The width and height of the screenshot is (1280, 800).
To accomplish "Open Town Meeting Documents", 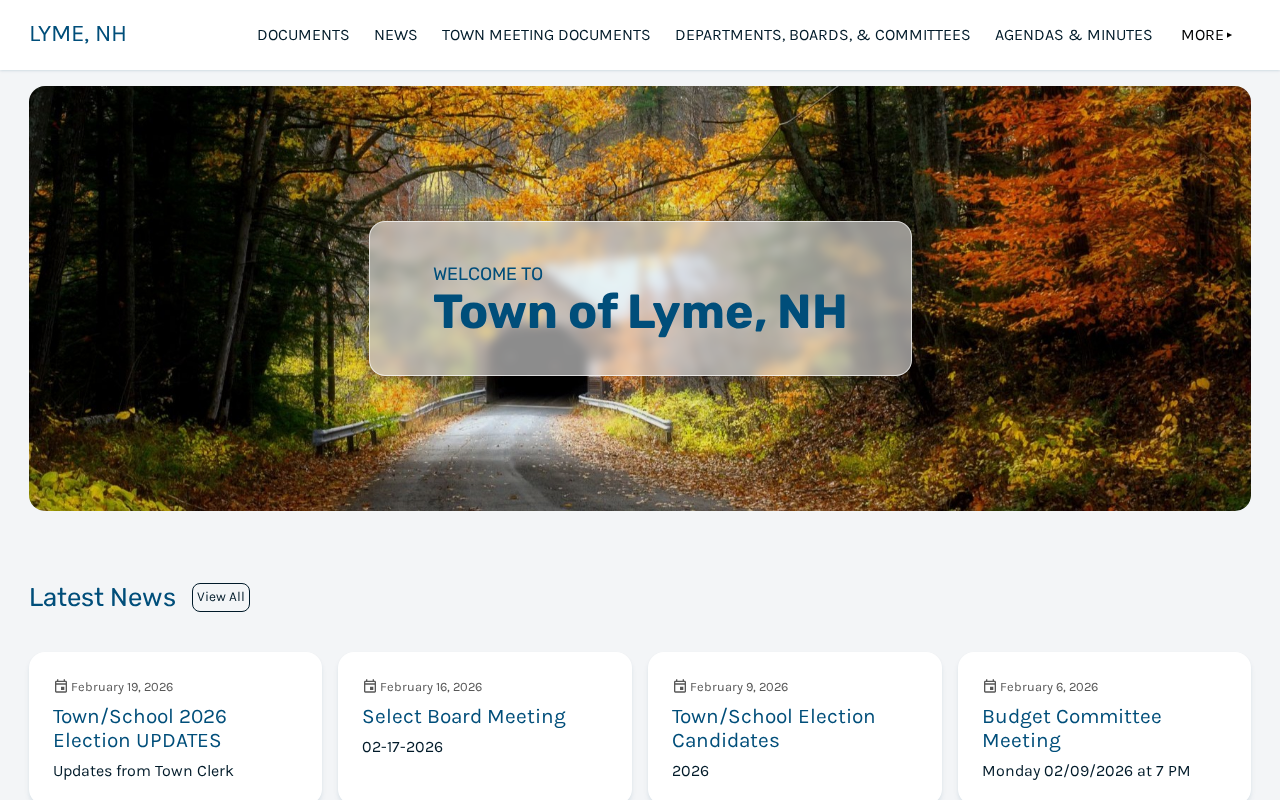I will pos(546,35).
